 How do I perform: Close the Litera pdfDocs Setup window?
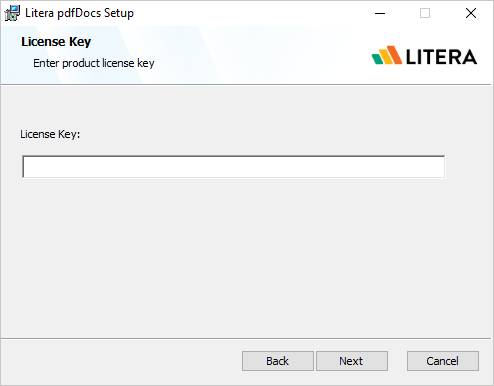click(471, 13)
